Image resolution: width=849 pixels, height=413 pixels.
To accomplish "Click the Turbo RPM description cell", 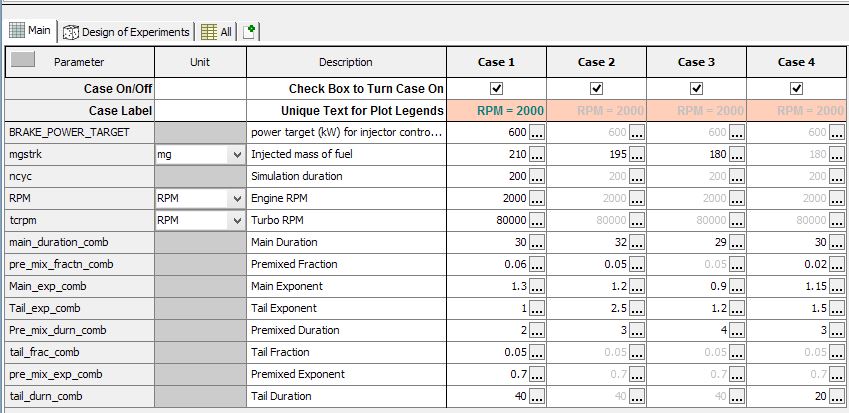I will pyautogui.click(x=346, y=221).
